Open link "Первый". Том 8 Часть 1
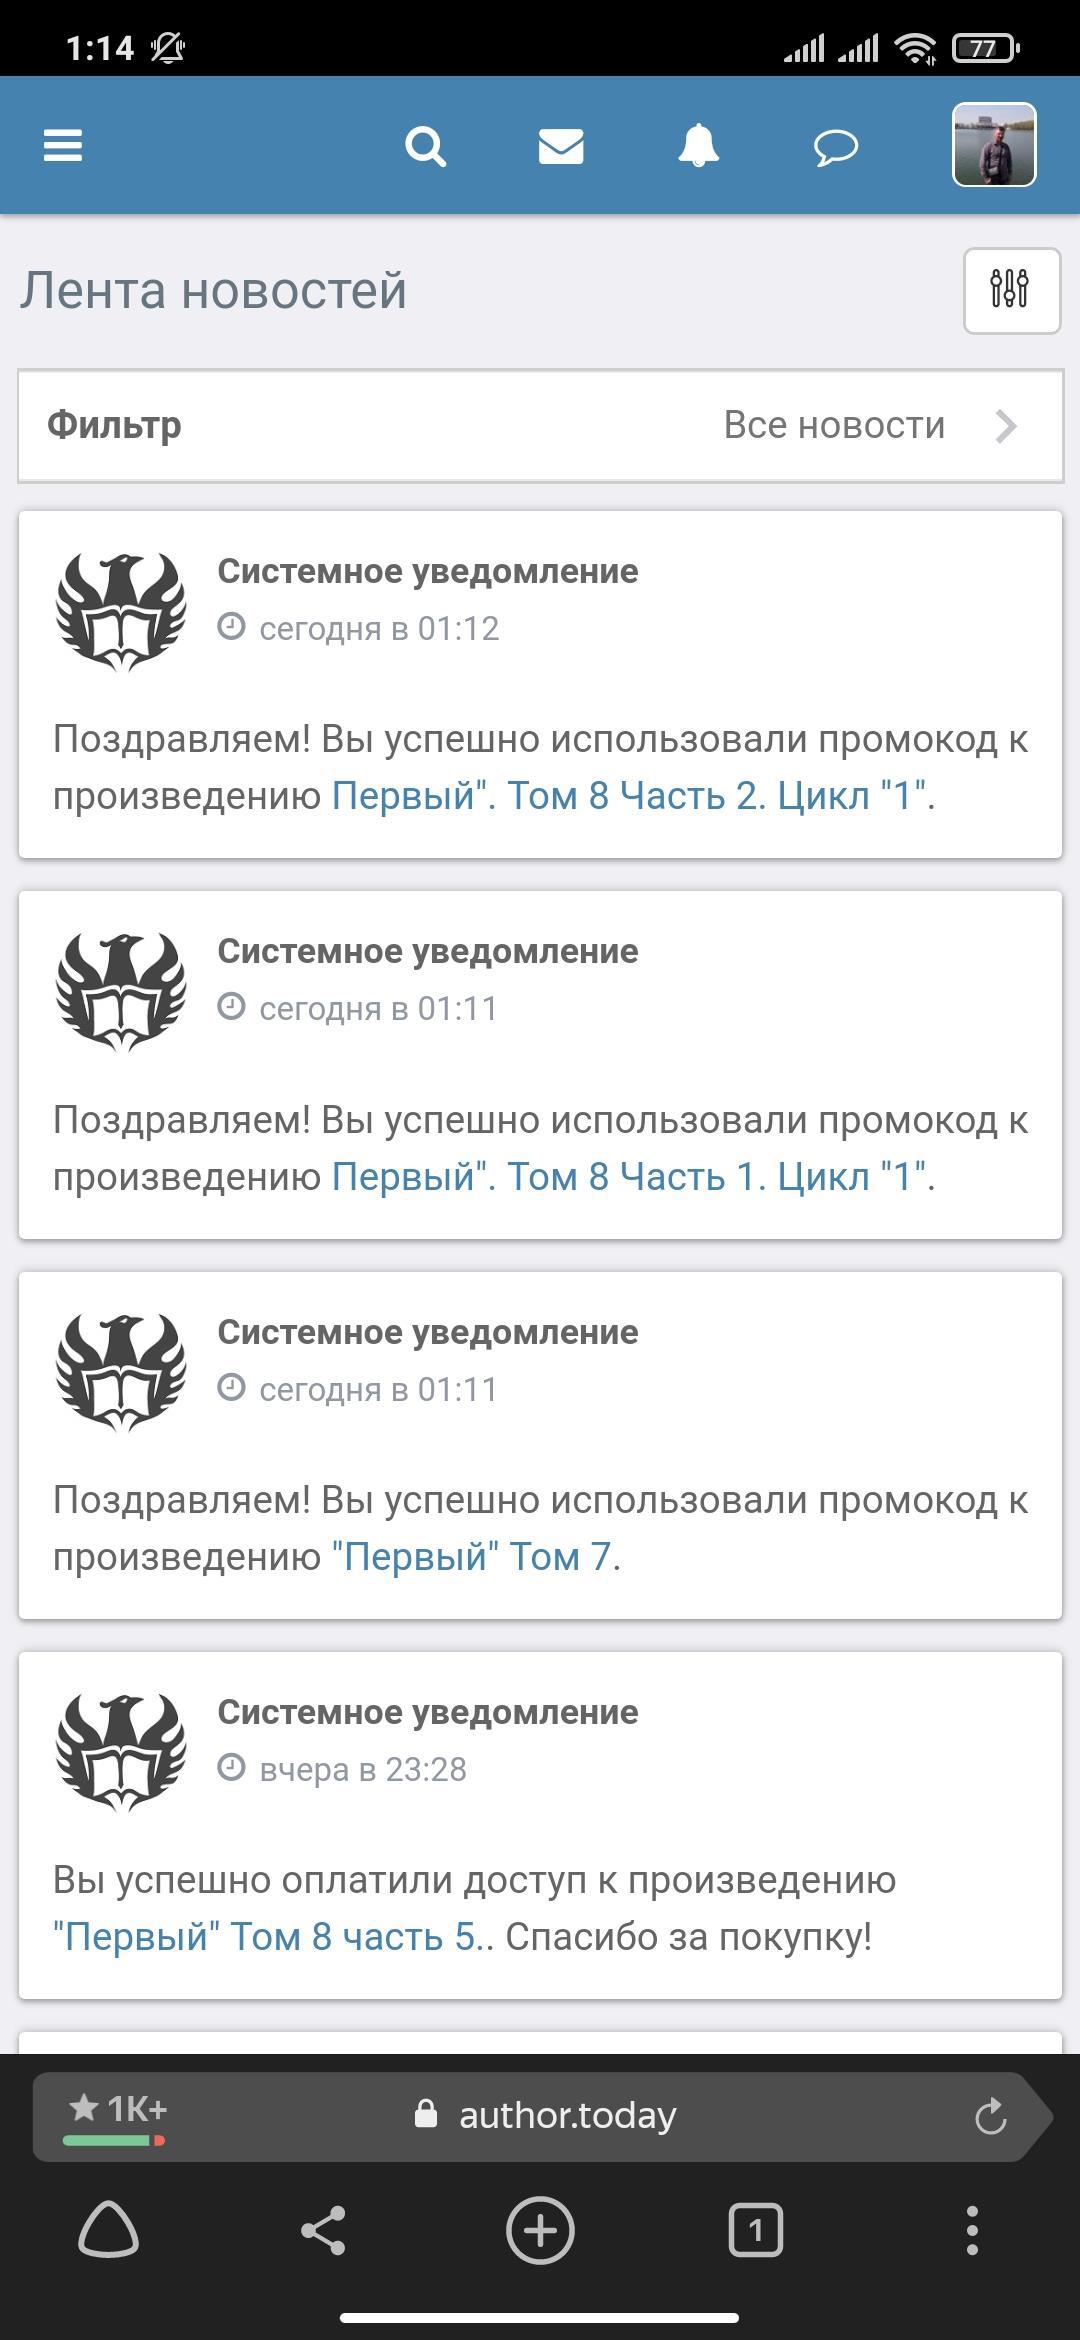 632,1176
